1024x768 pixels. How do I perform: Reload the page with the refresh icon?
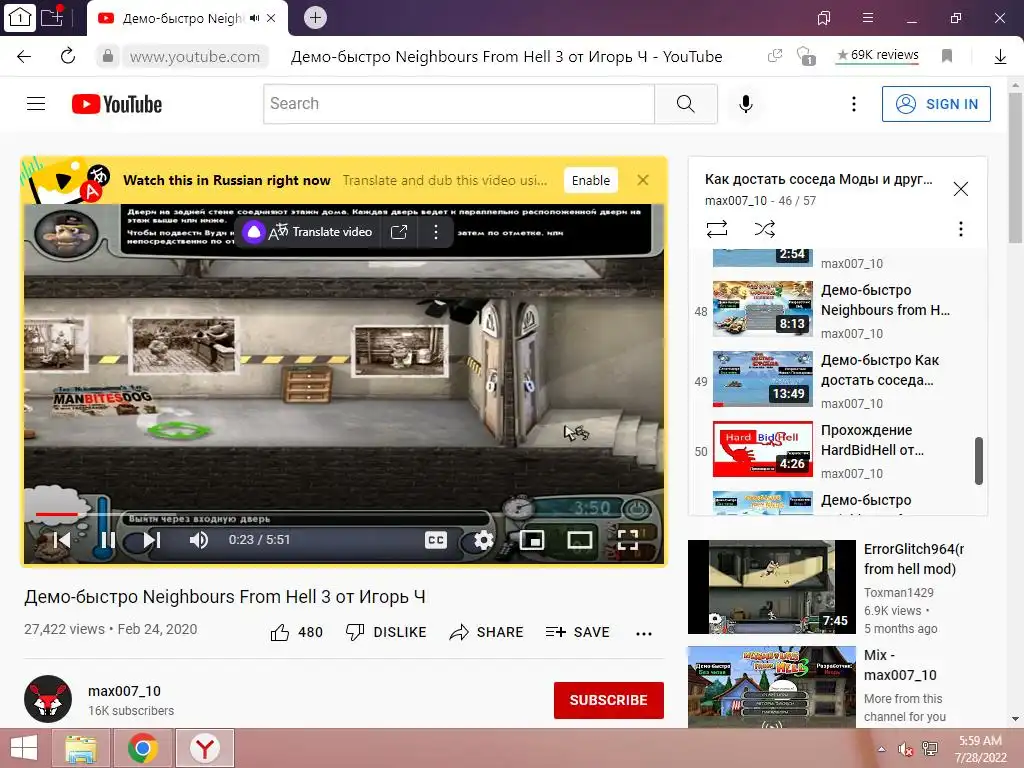68,56
